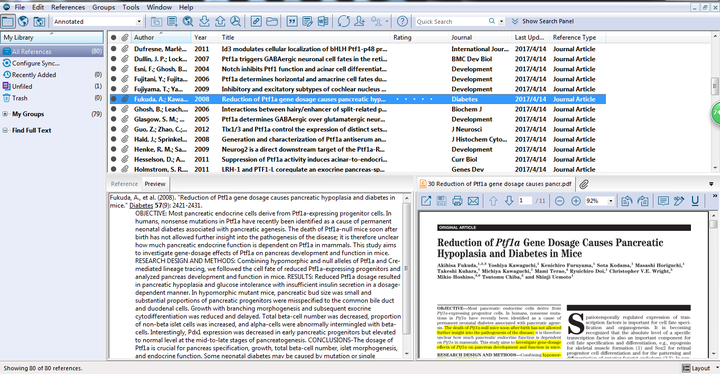Click the Copy to Local Library icon

tap(156, 21)
